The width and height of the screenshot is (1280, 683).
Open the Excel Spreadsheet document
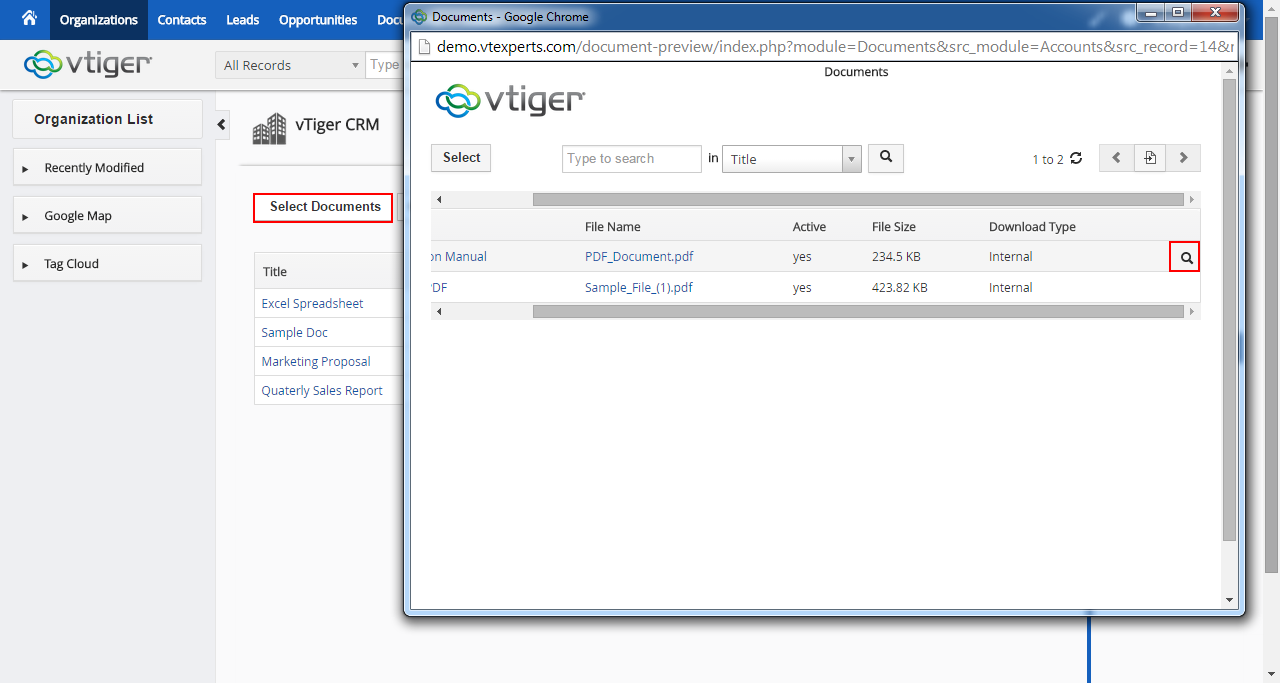pyautogui.click(x=312, y=303)
